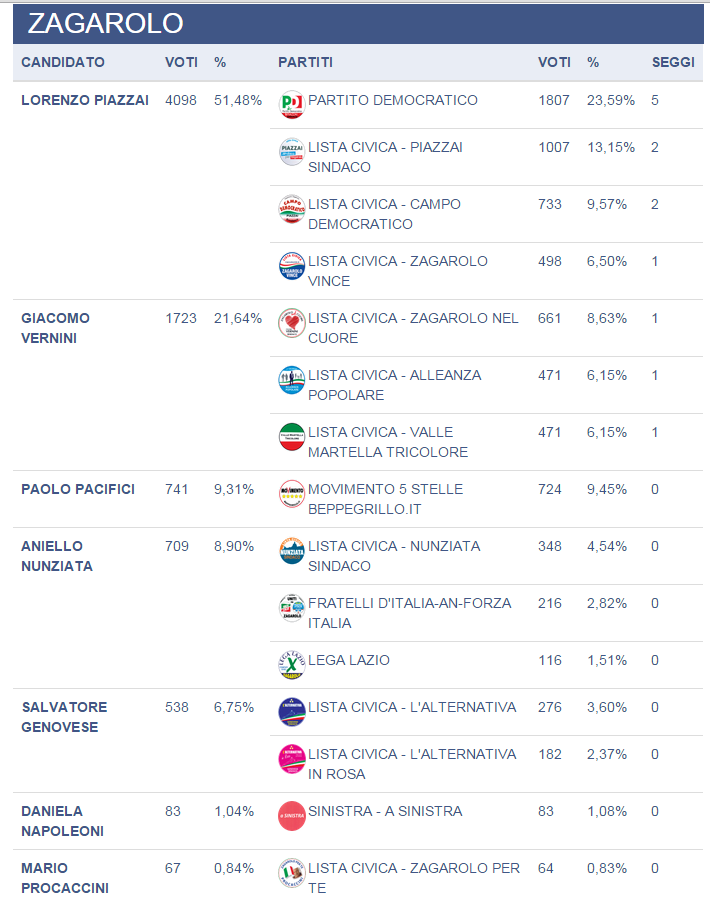Click the Piazzai Sindaco list logo
This screenshot has width=710, height=898.
pyautogui.click(x=291, y=152)
